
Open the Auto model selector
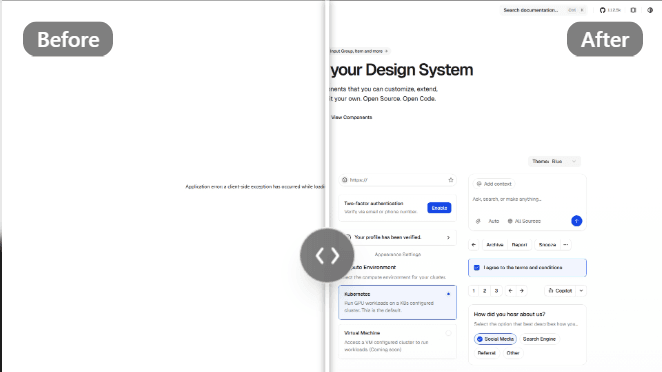point(494,221)
